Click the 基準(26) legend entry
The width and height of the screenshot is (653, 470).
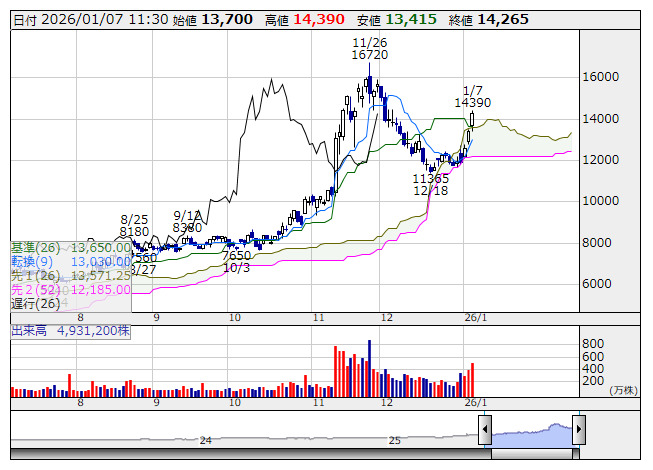pyautogui.click(x=71, y=248)
